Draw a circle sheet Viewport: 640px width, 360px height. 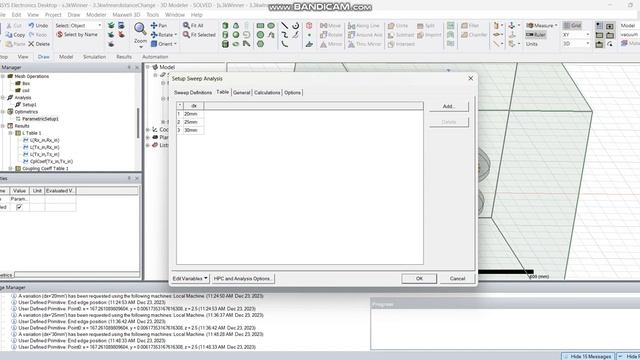point(260,35)
